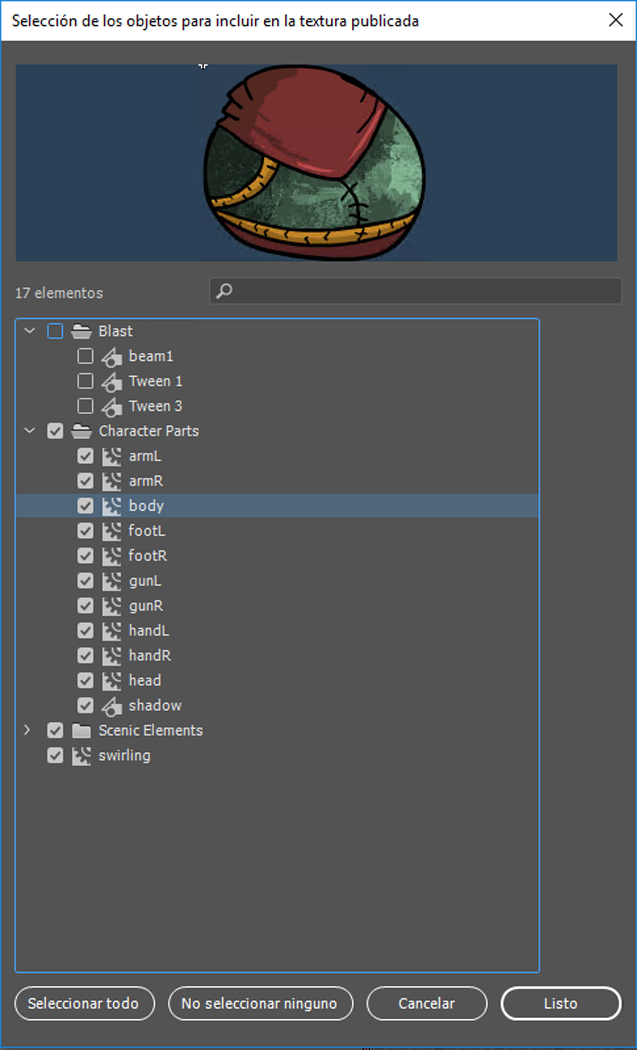637x1050 pixels.
Task: Select the armR row label
Action: click(146, 481)
